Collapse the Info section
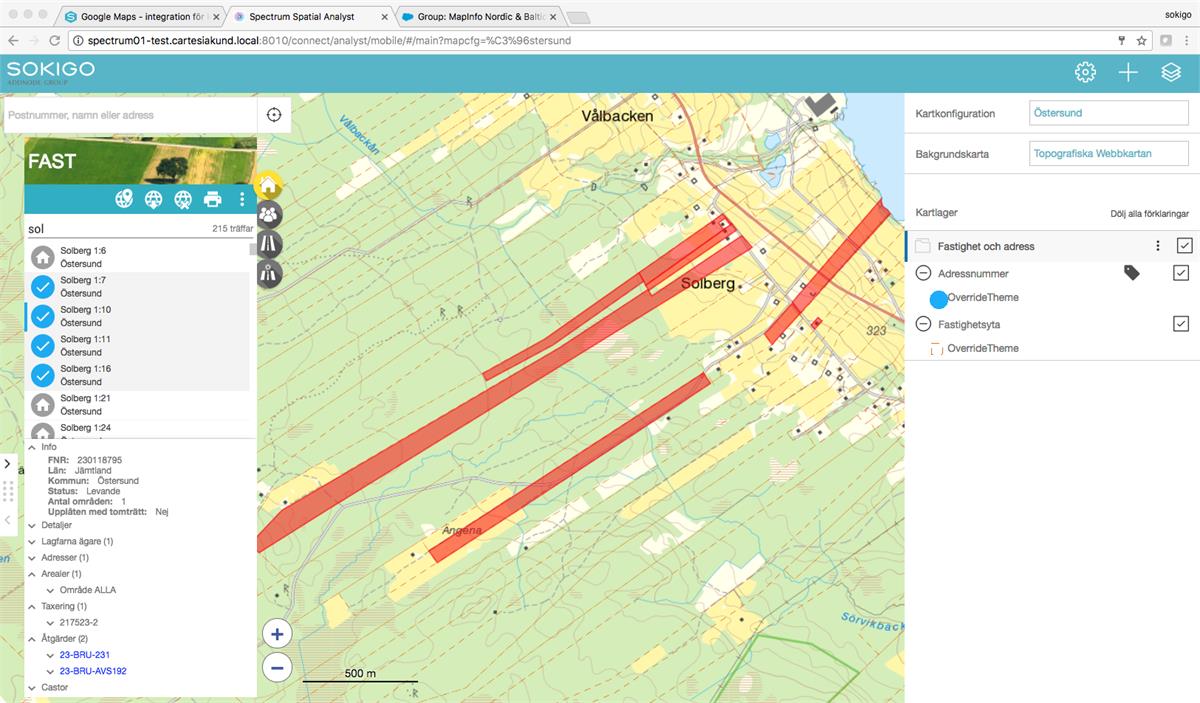Viewport: 1200px width, 703px height. pos(32,447)
